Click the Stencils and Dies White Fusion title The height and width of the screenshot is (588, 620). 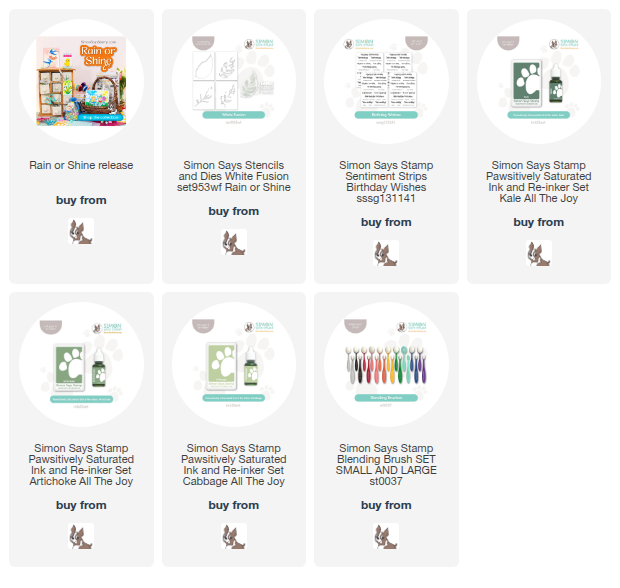(234, 176)
